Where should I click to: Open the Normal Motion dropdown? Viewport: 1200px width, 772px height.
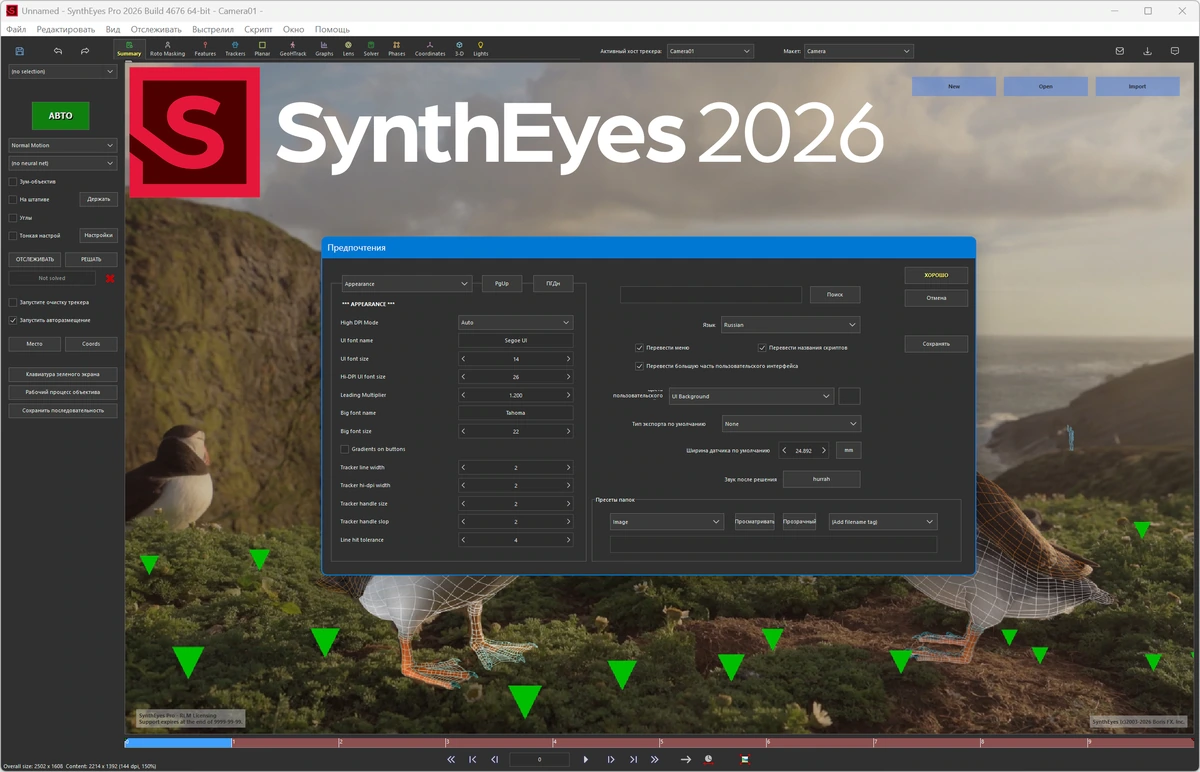(62, 145)
